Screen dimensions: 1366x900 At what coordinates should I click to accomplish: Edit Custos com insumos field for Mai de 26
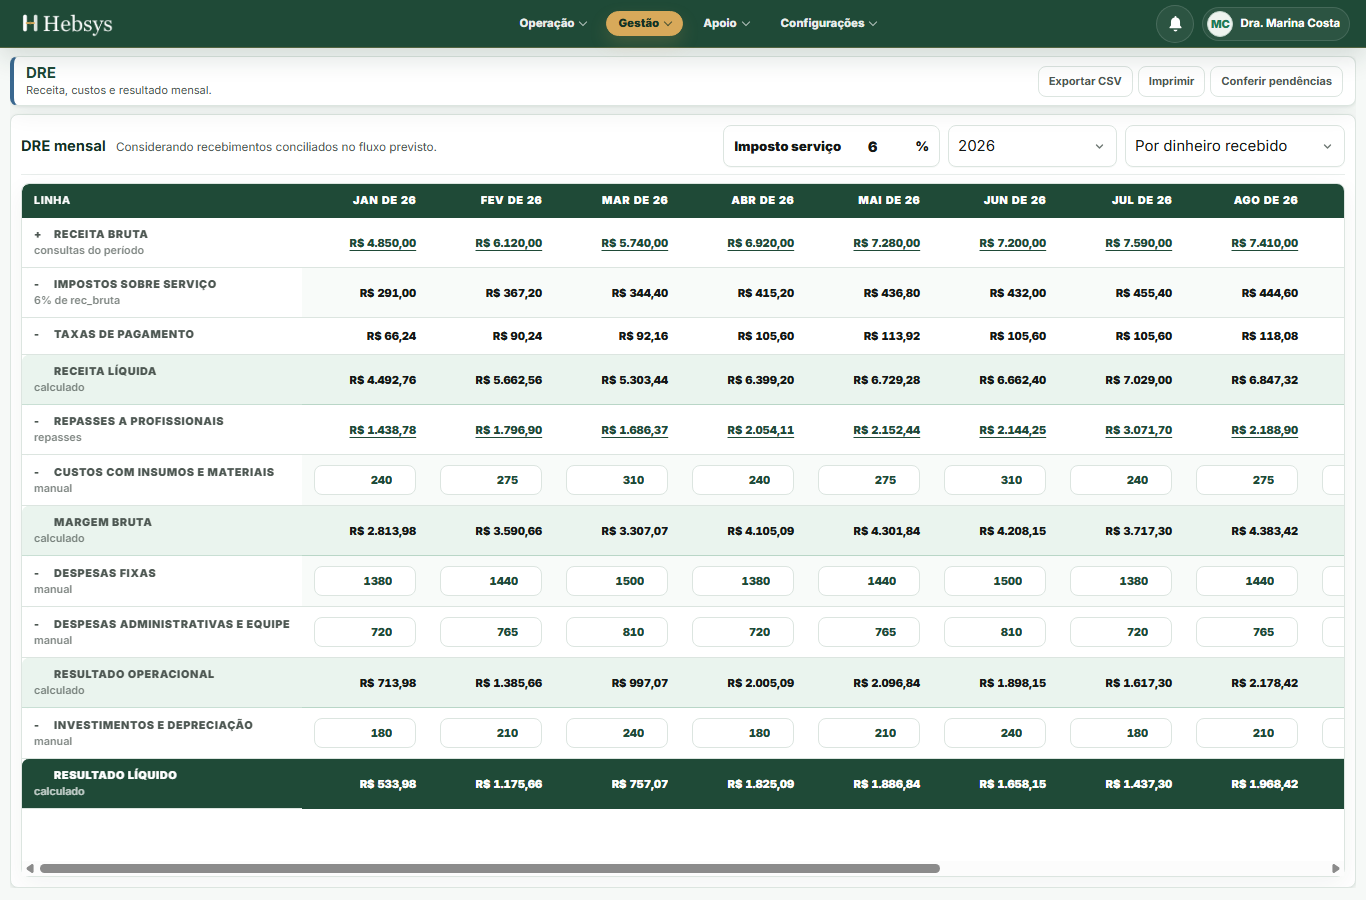coord(869,480)
